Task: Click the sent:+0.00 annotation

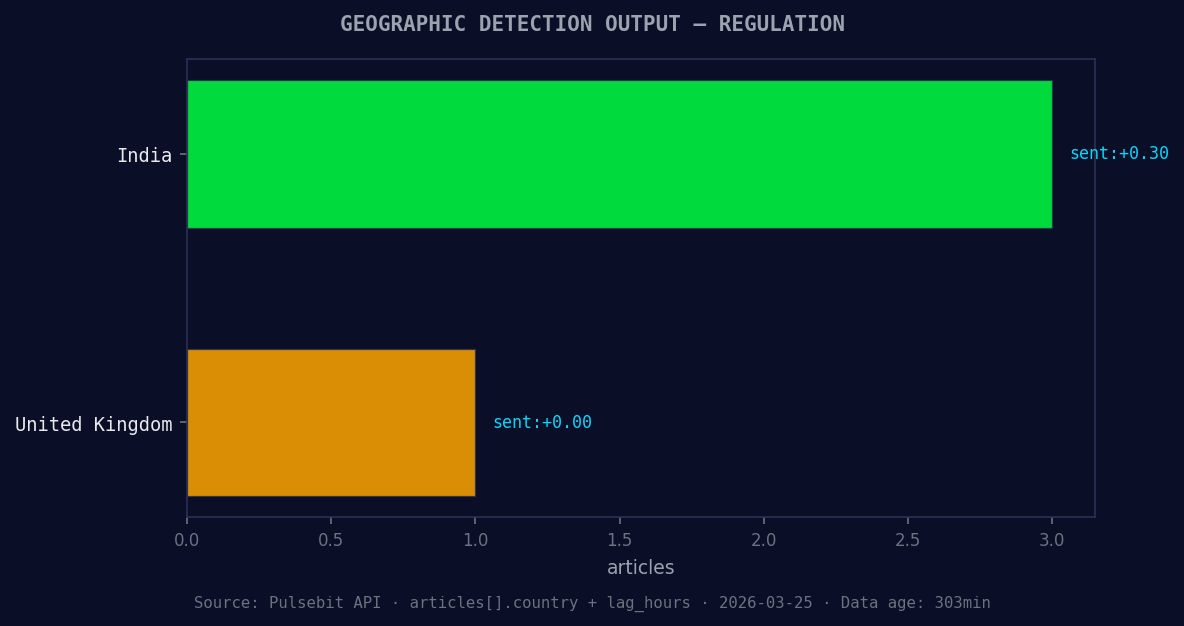Action: pos(542,422)
